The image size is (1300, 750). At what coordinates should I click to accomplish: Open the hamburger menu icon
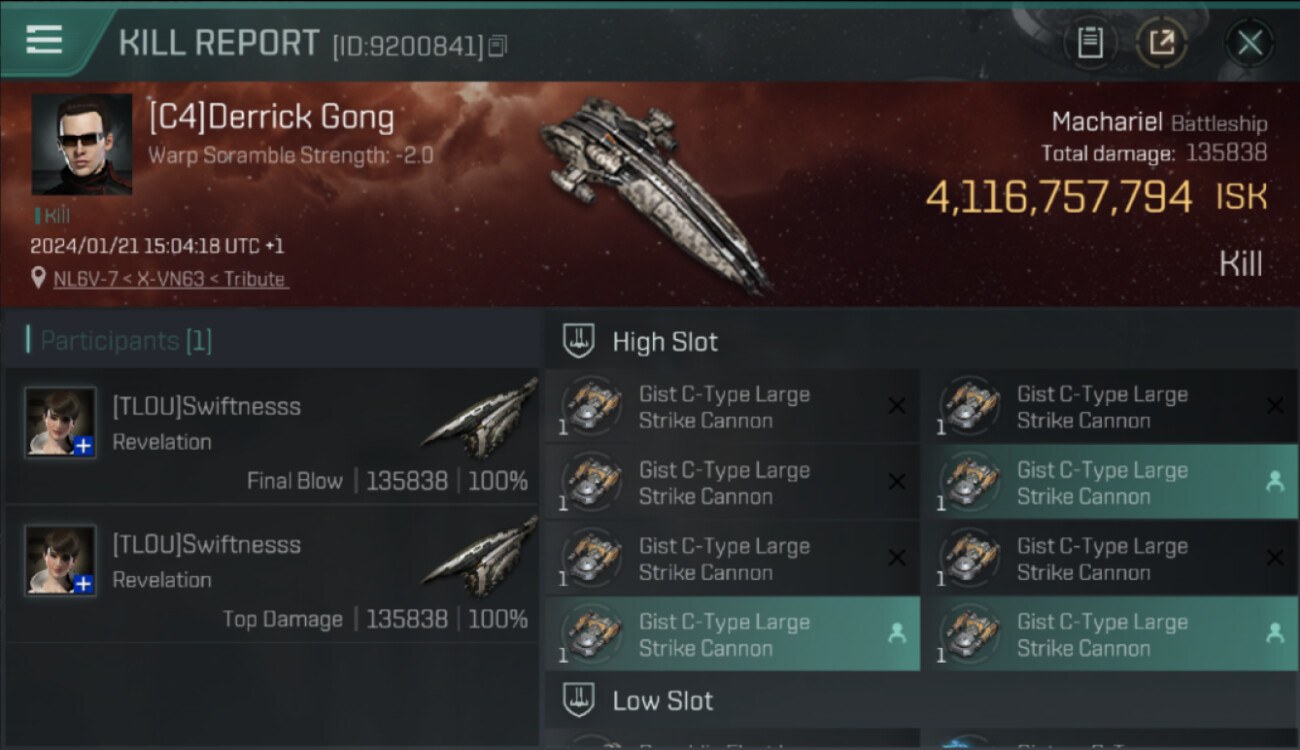44,40
